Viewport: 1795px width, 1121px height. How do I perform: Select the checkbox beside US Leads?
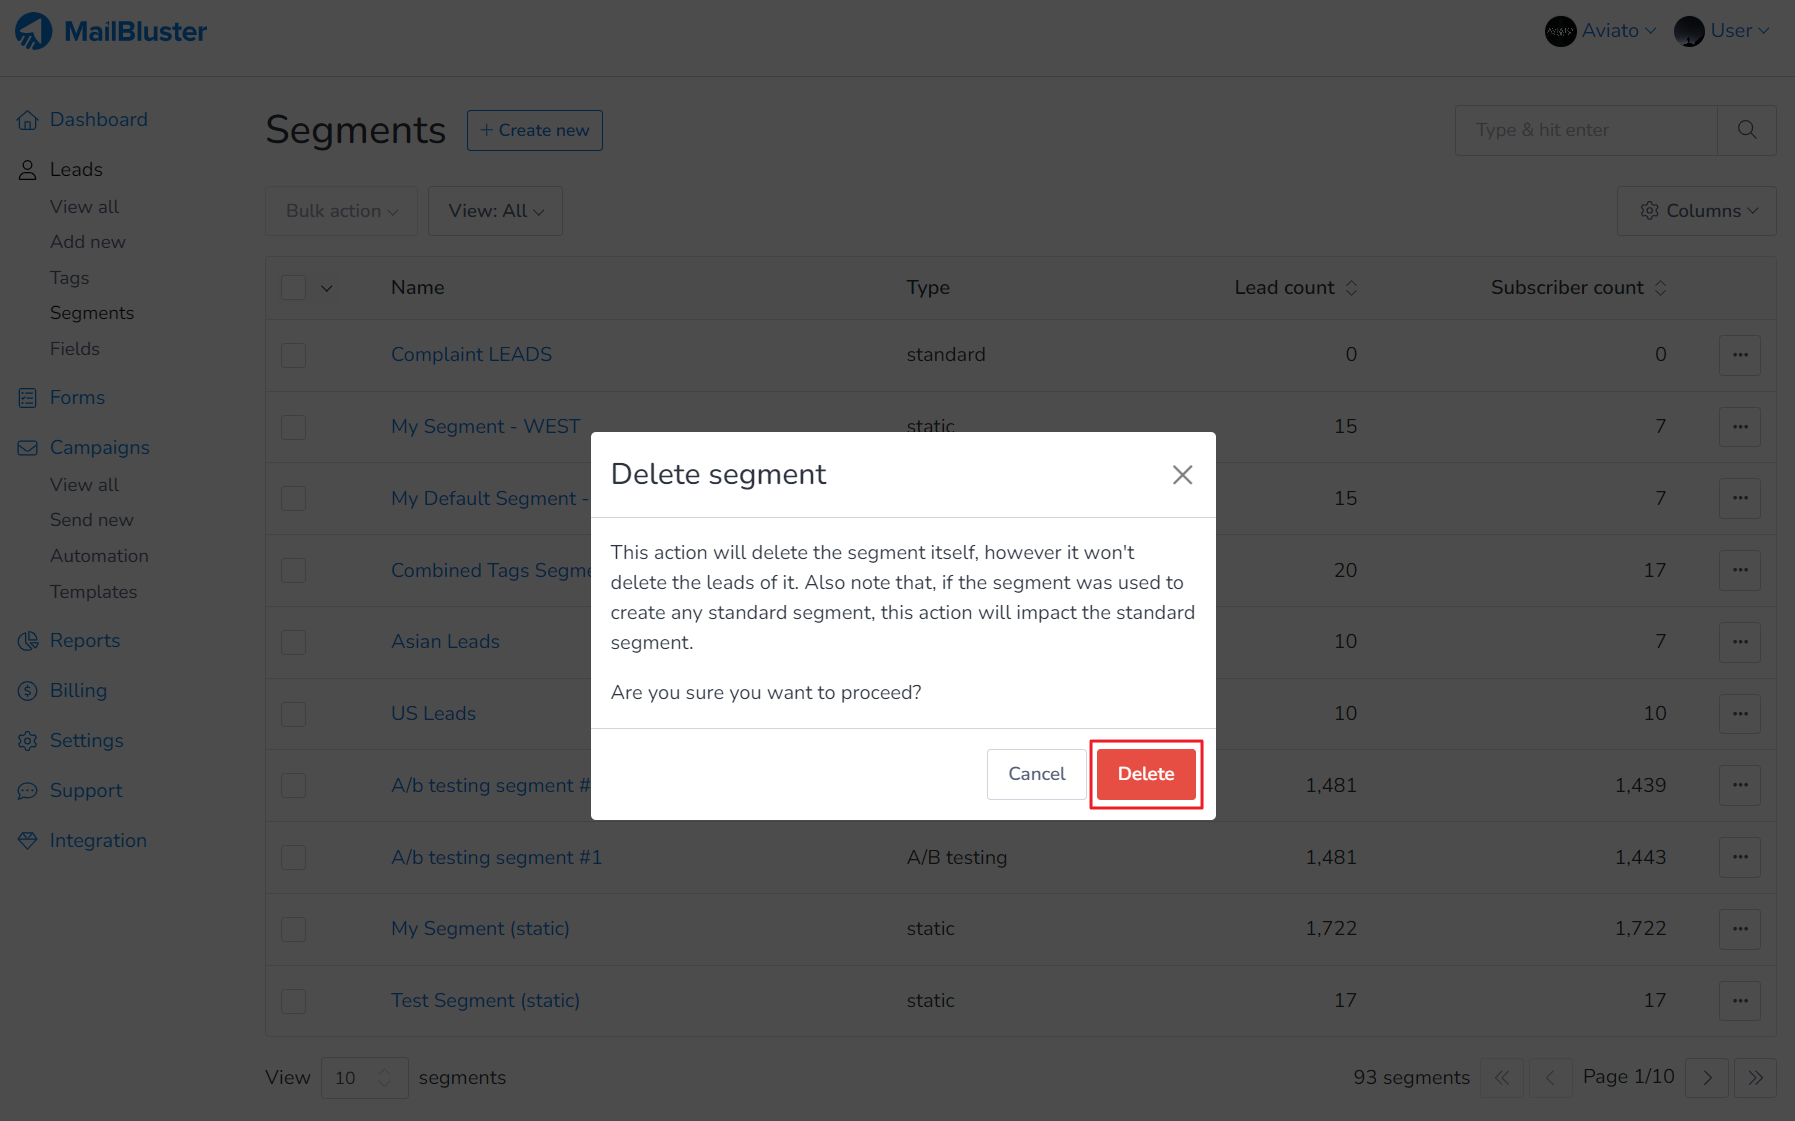click(293, 714)
